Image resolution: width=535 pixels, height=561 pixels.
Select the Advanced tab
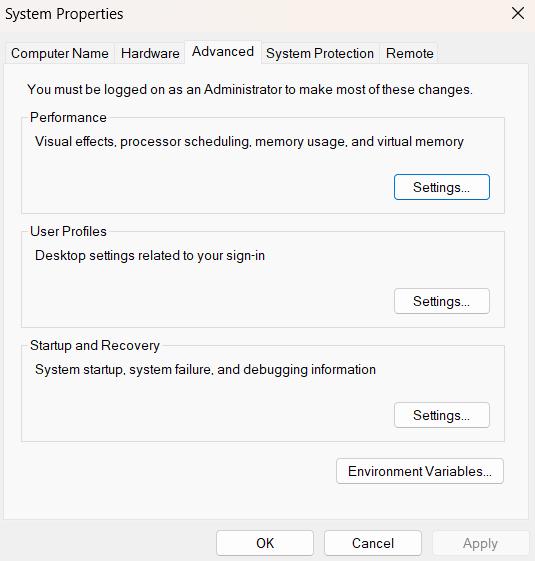223,52
